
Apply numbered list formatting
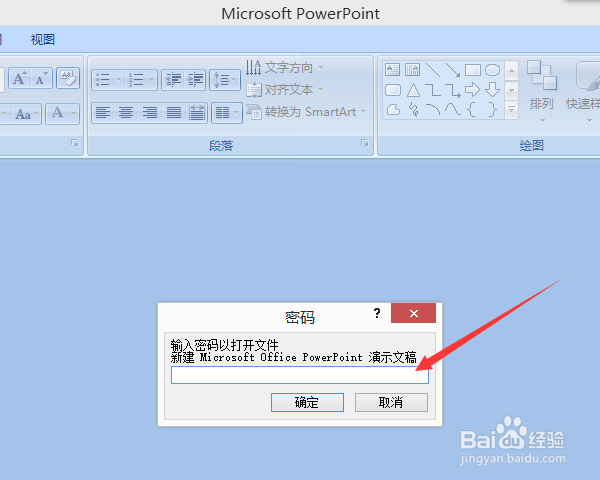click(x=136, y=80)
